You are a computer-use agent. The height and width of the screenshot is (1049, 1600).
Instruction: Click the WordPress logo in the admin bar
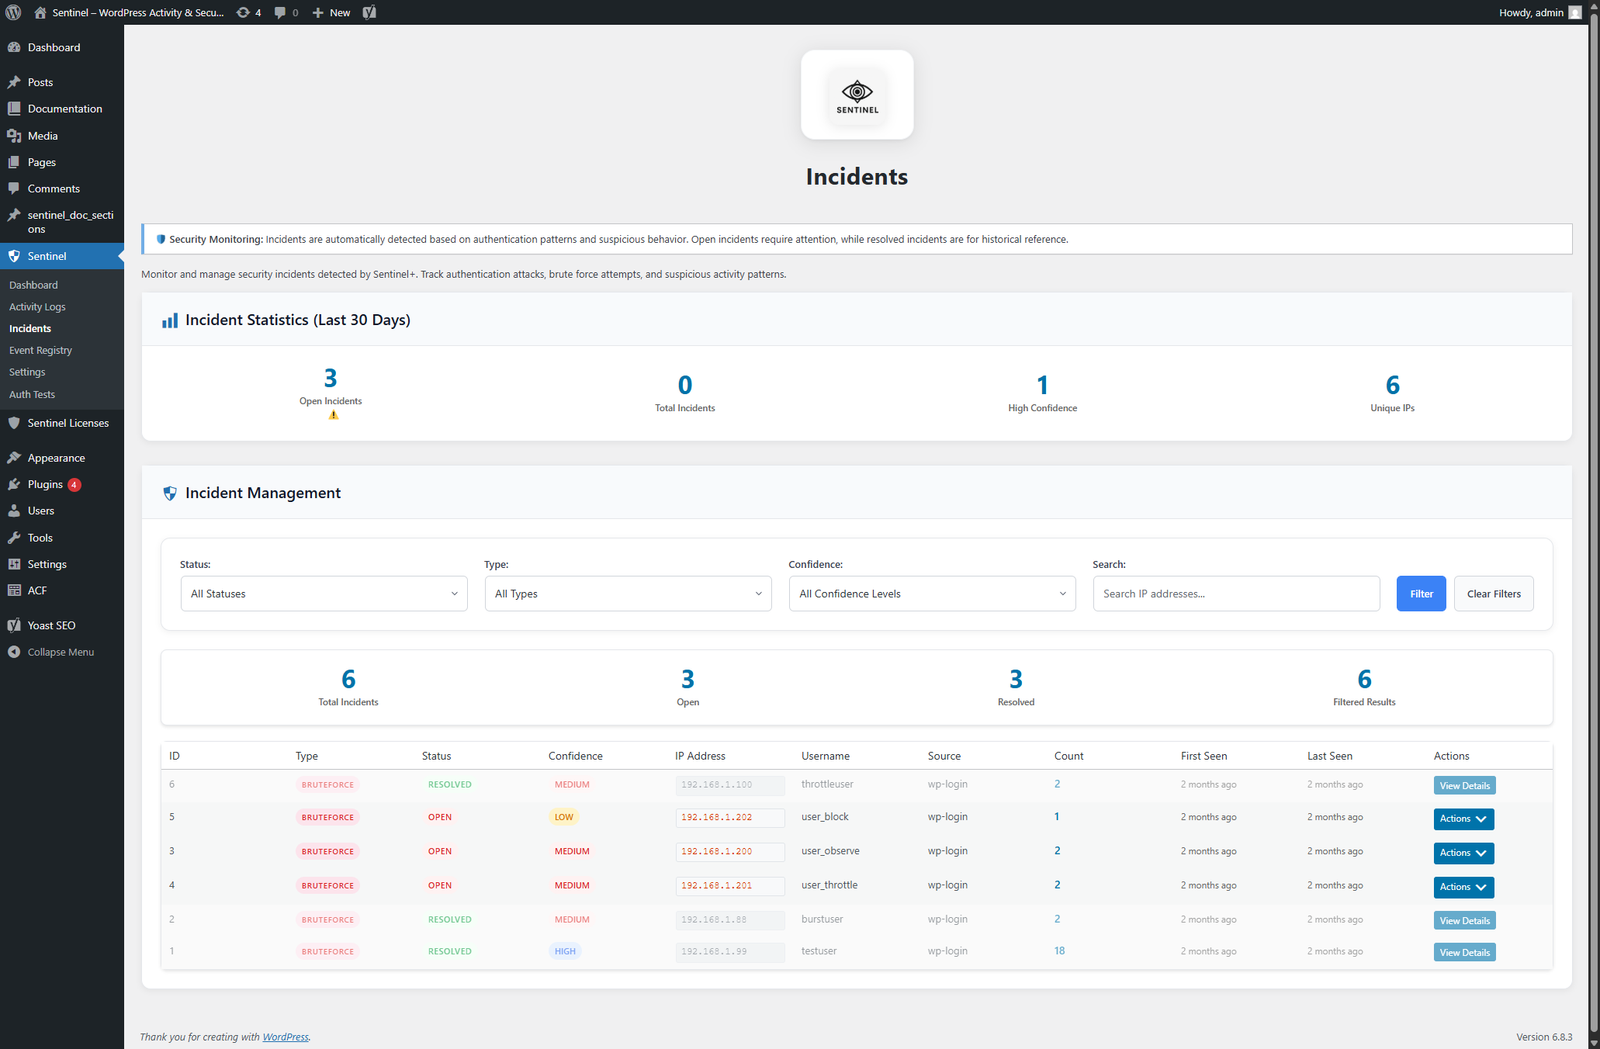tap(14, 12)
